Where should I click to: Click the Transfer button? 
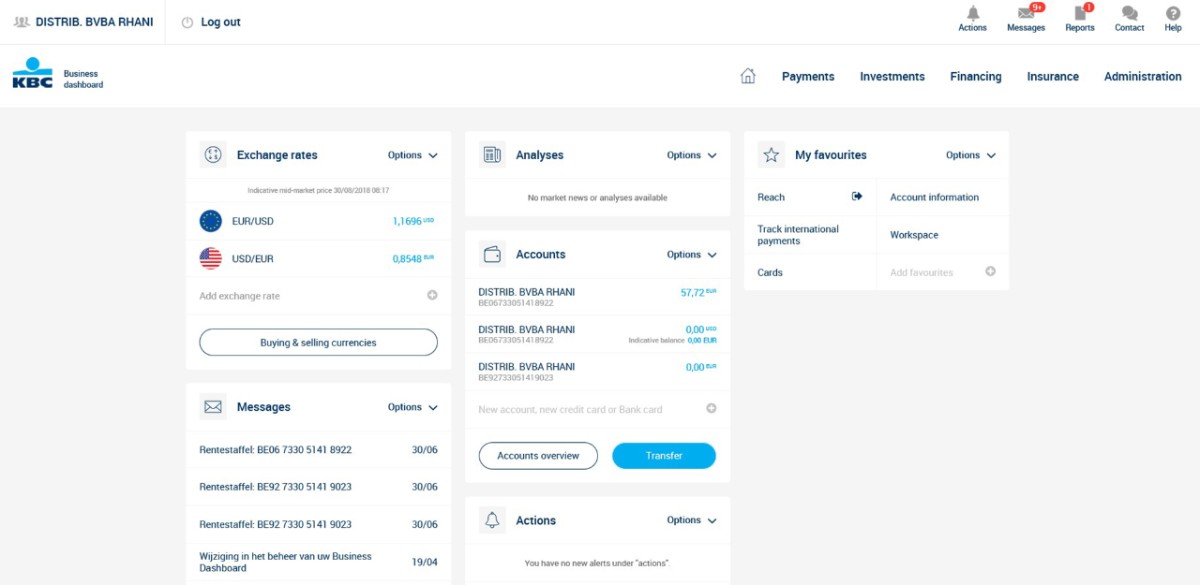[663, 455]
